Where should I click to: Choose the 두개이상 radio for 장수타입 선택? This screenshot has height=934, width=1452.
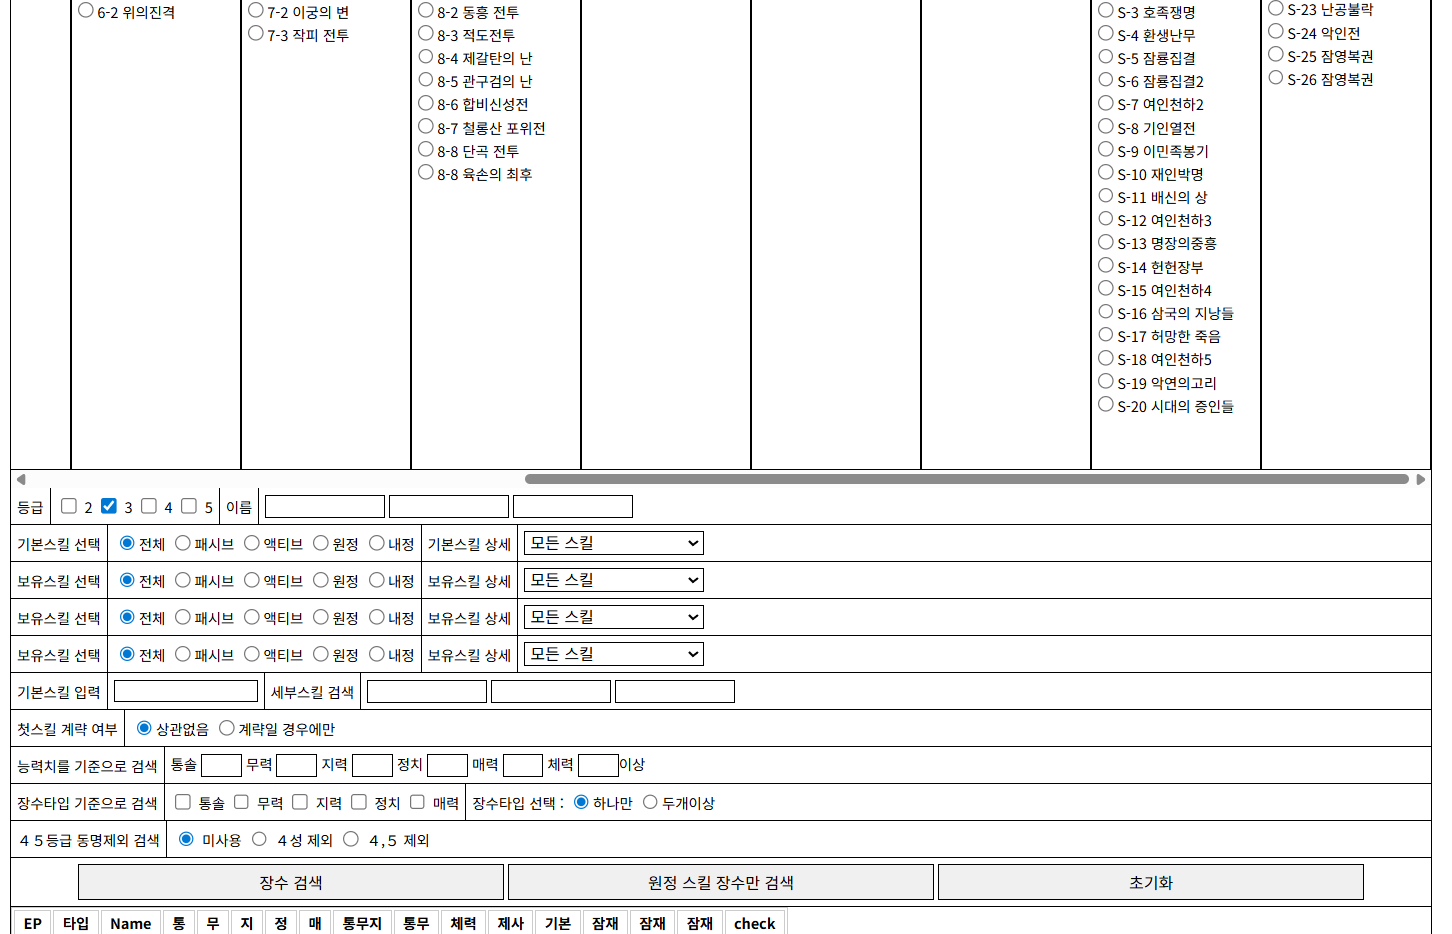(x=650, y=802)
